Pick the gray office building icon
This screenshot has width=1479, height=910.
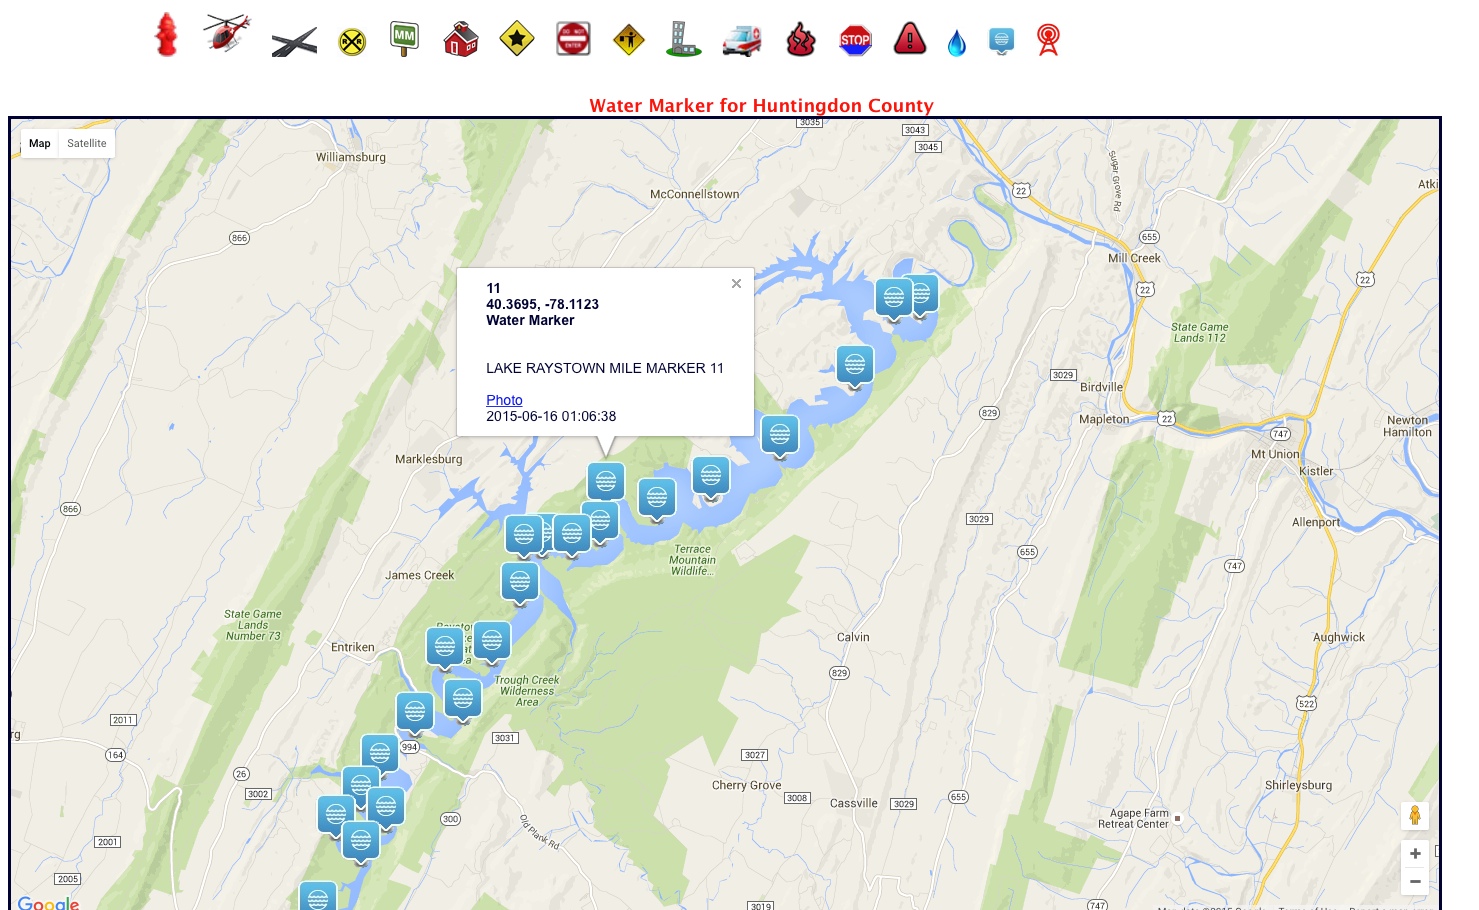pos(684,39)
